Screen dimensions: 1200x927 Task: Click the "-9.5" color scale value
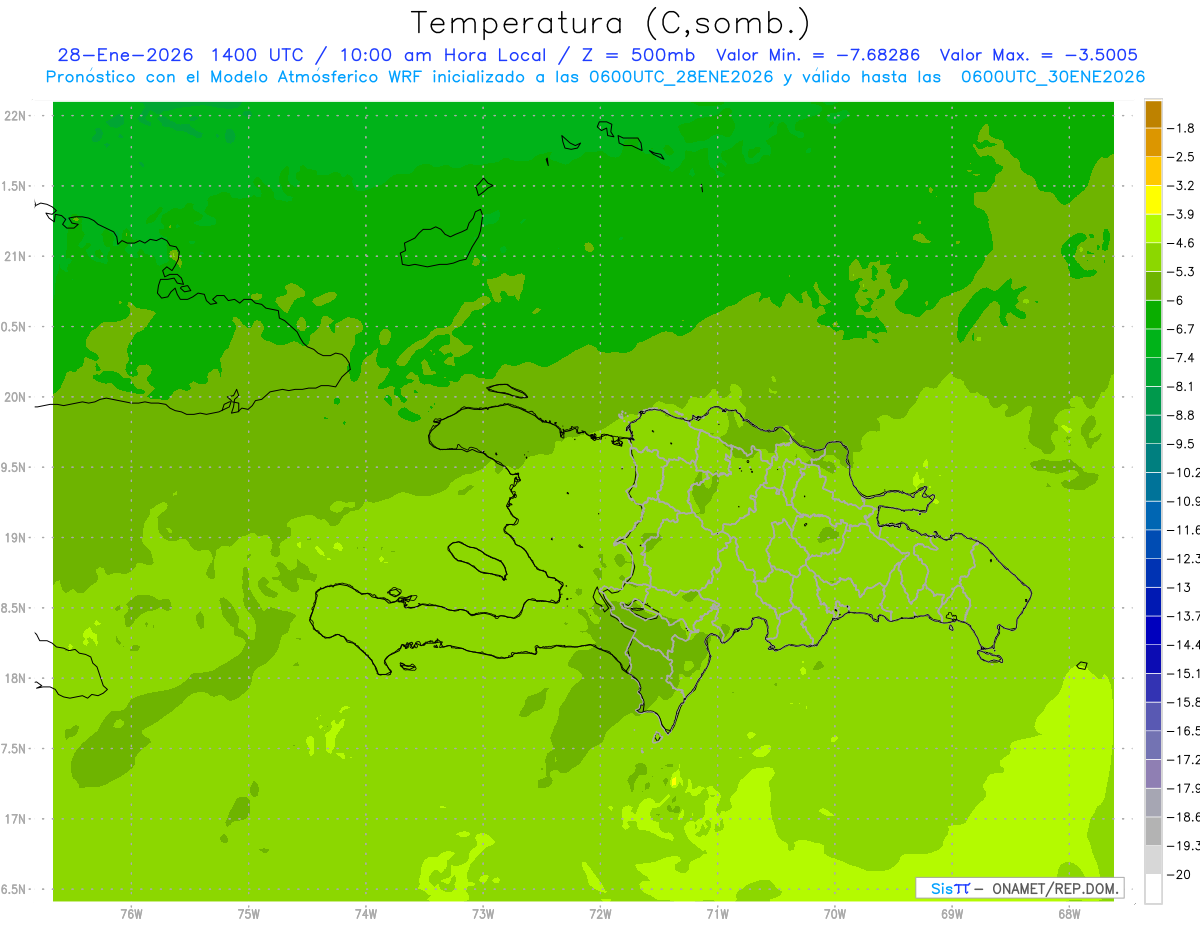click(x=1181, y=443)
